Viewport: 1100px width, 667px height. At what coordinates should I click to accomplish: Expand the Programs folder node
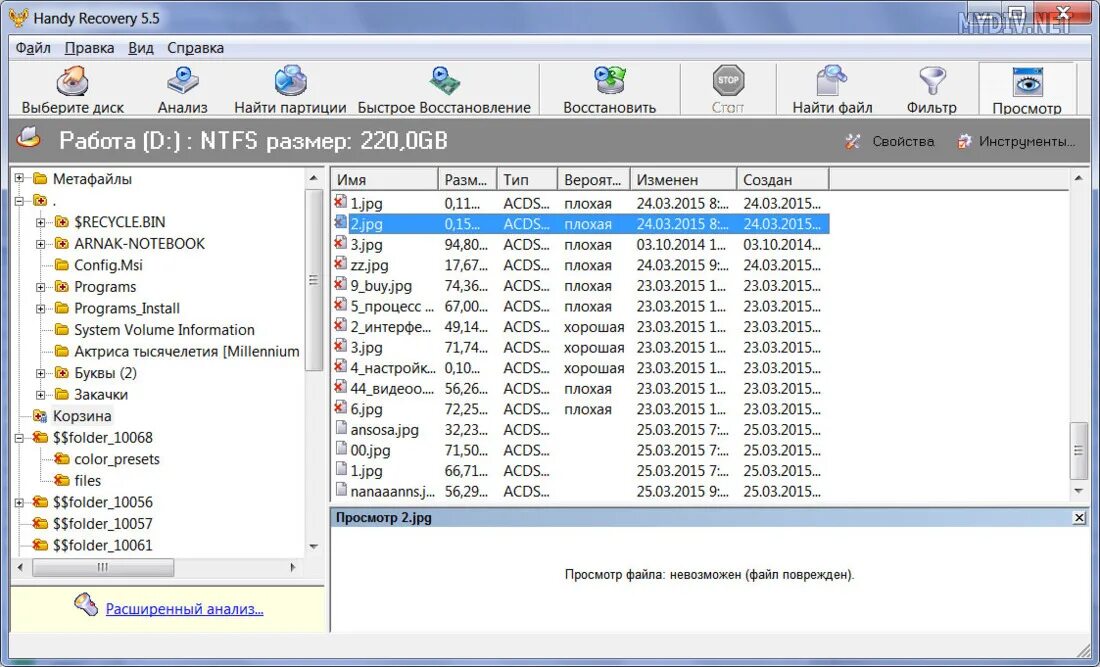(x=41, y=288)
